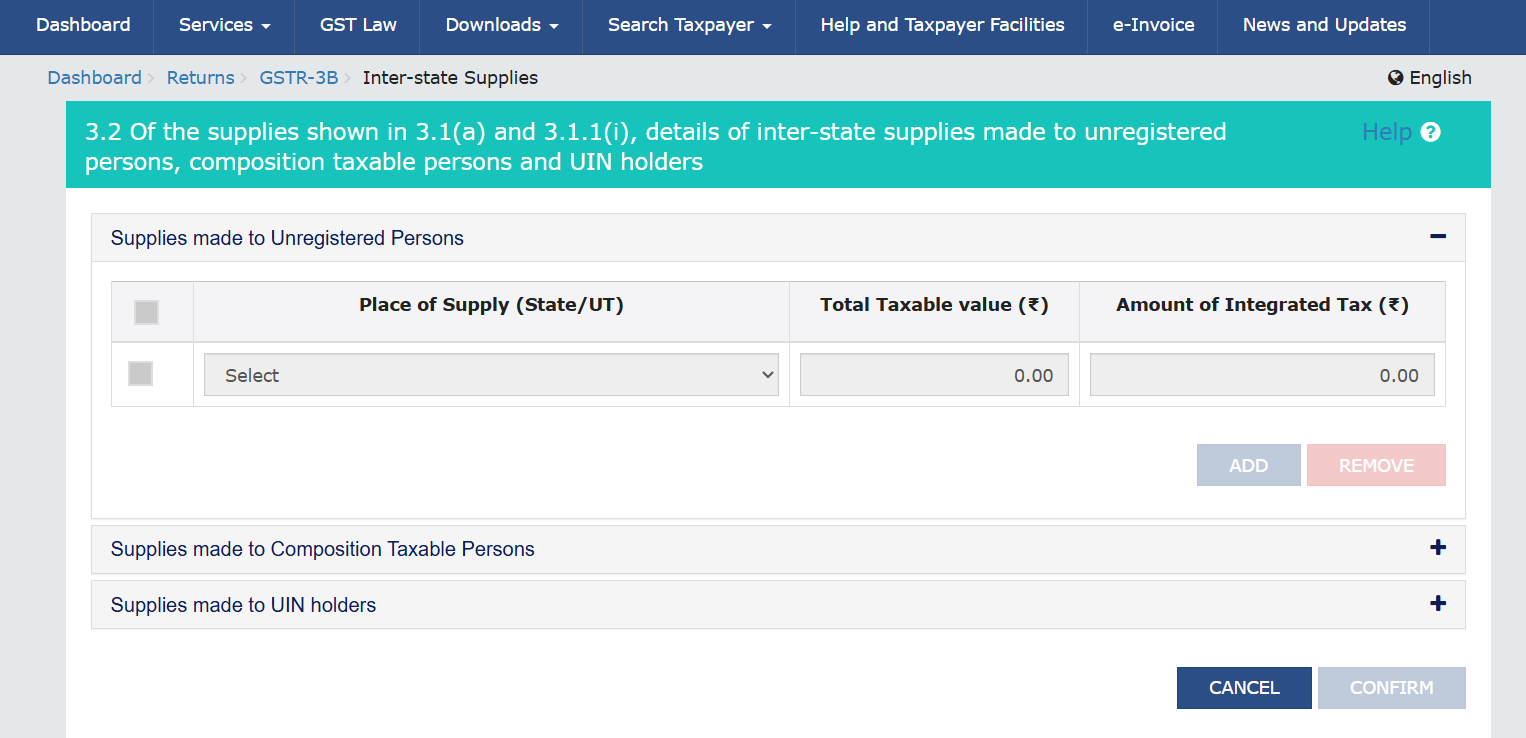Screen dimensions: 1526x738
Task: Open the Downloads dropdown menu
Action: [502, 26]
